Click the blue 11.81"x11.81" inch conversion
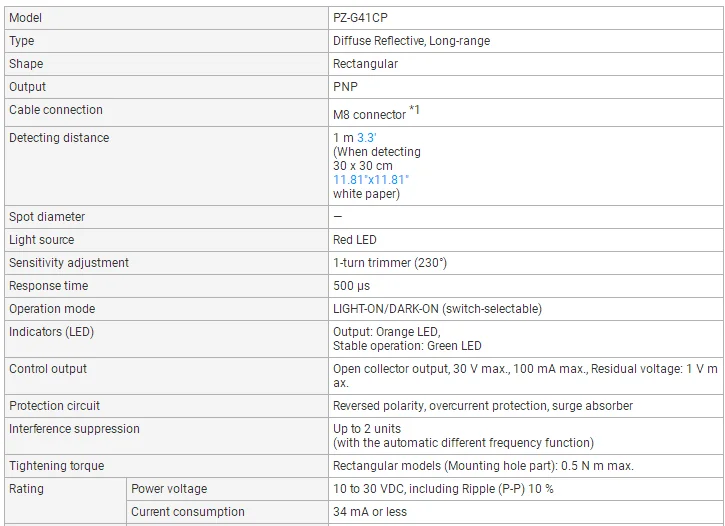 [x=371, y=180]
